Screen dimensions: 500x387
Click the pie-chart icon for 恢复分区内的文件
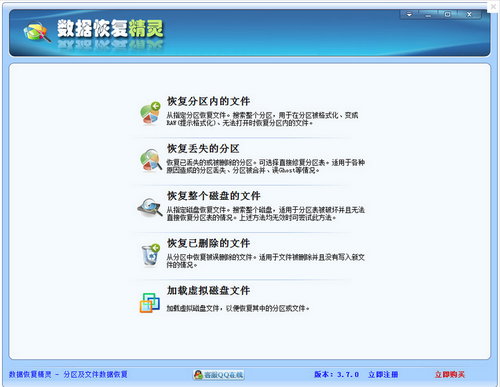pos(150,113)
